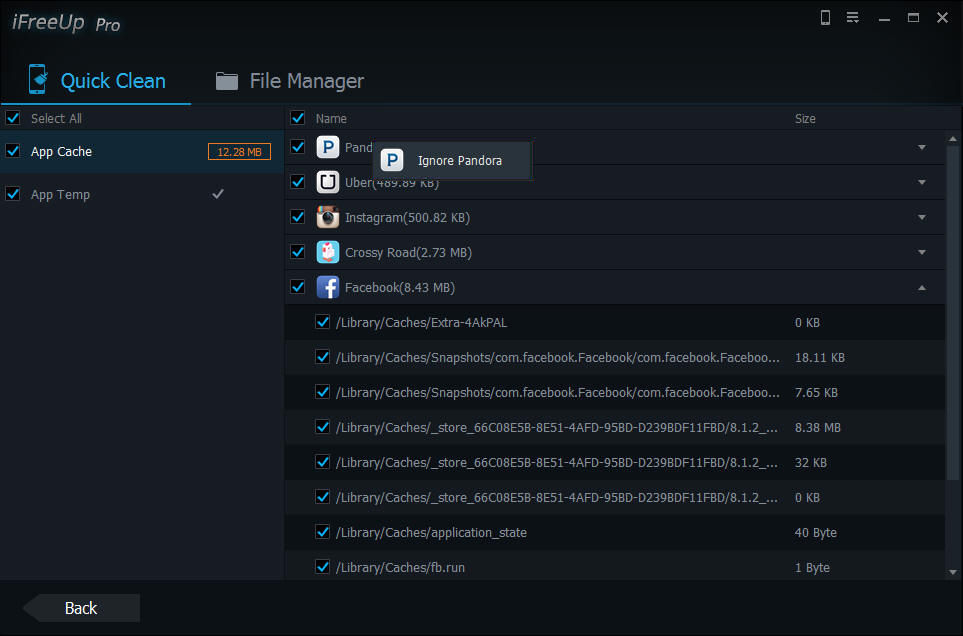Open the menu list icon in title bar
This screenshot has height=636, width=963.
point(852,18)
